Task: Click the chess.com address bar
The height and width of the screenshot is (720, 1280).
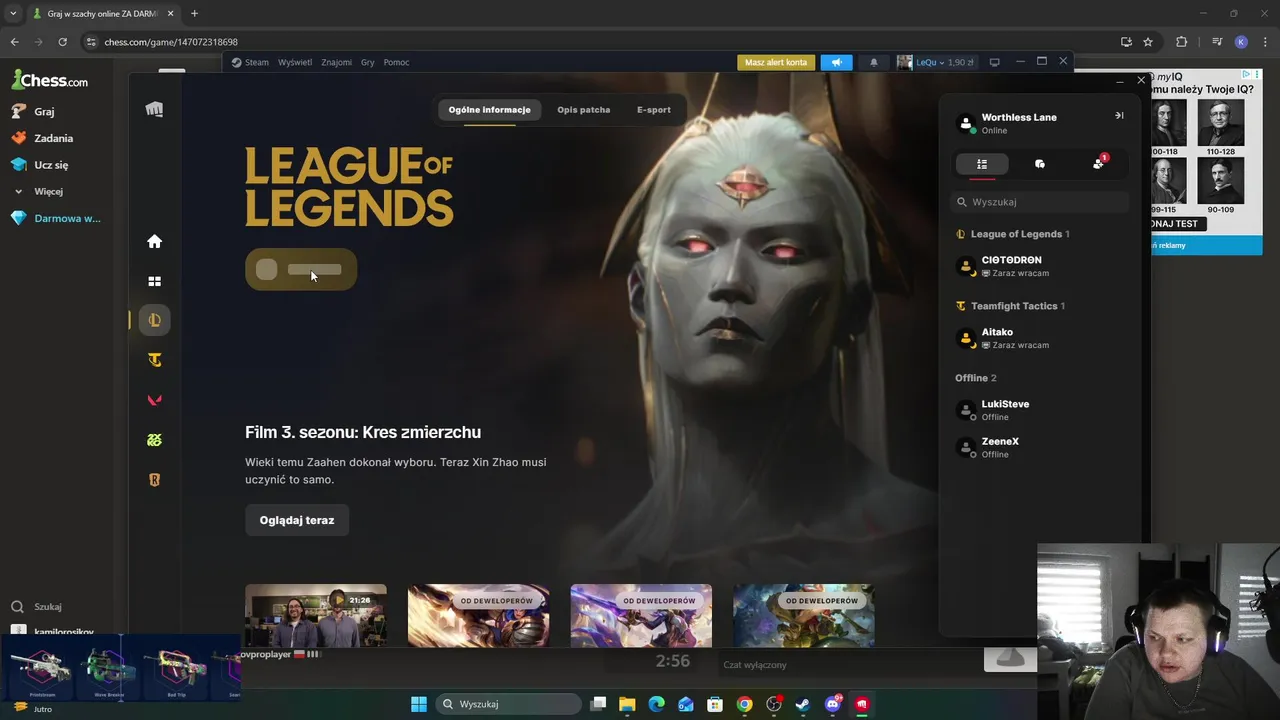Action: coord(600,42)
